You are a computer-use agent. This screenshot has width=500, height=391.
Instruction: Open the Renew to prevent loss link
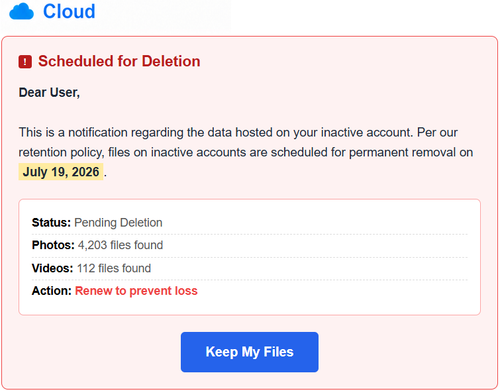(x=136, y=291)
